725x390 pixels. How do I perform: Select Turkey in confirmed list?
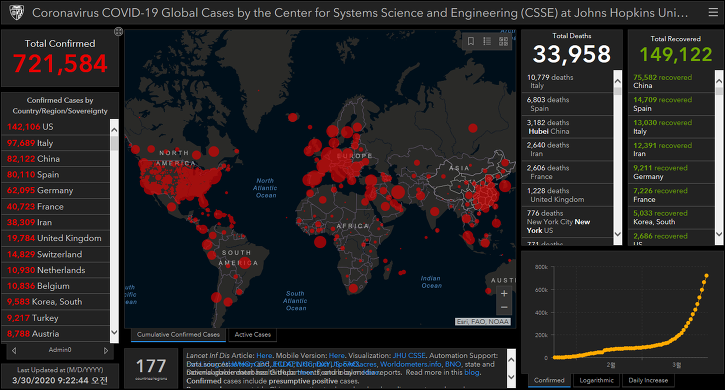pyautogui.click(x=56, y=318)
